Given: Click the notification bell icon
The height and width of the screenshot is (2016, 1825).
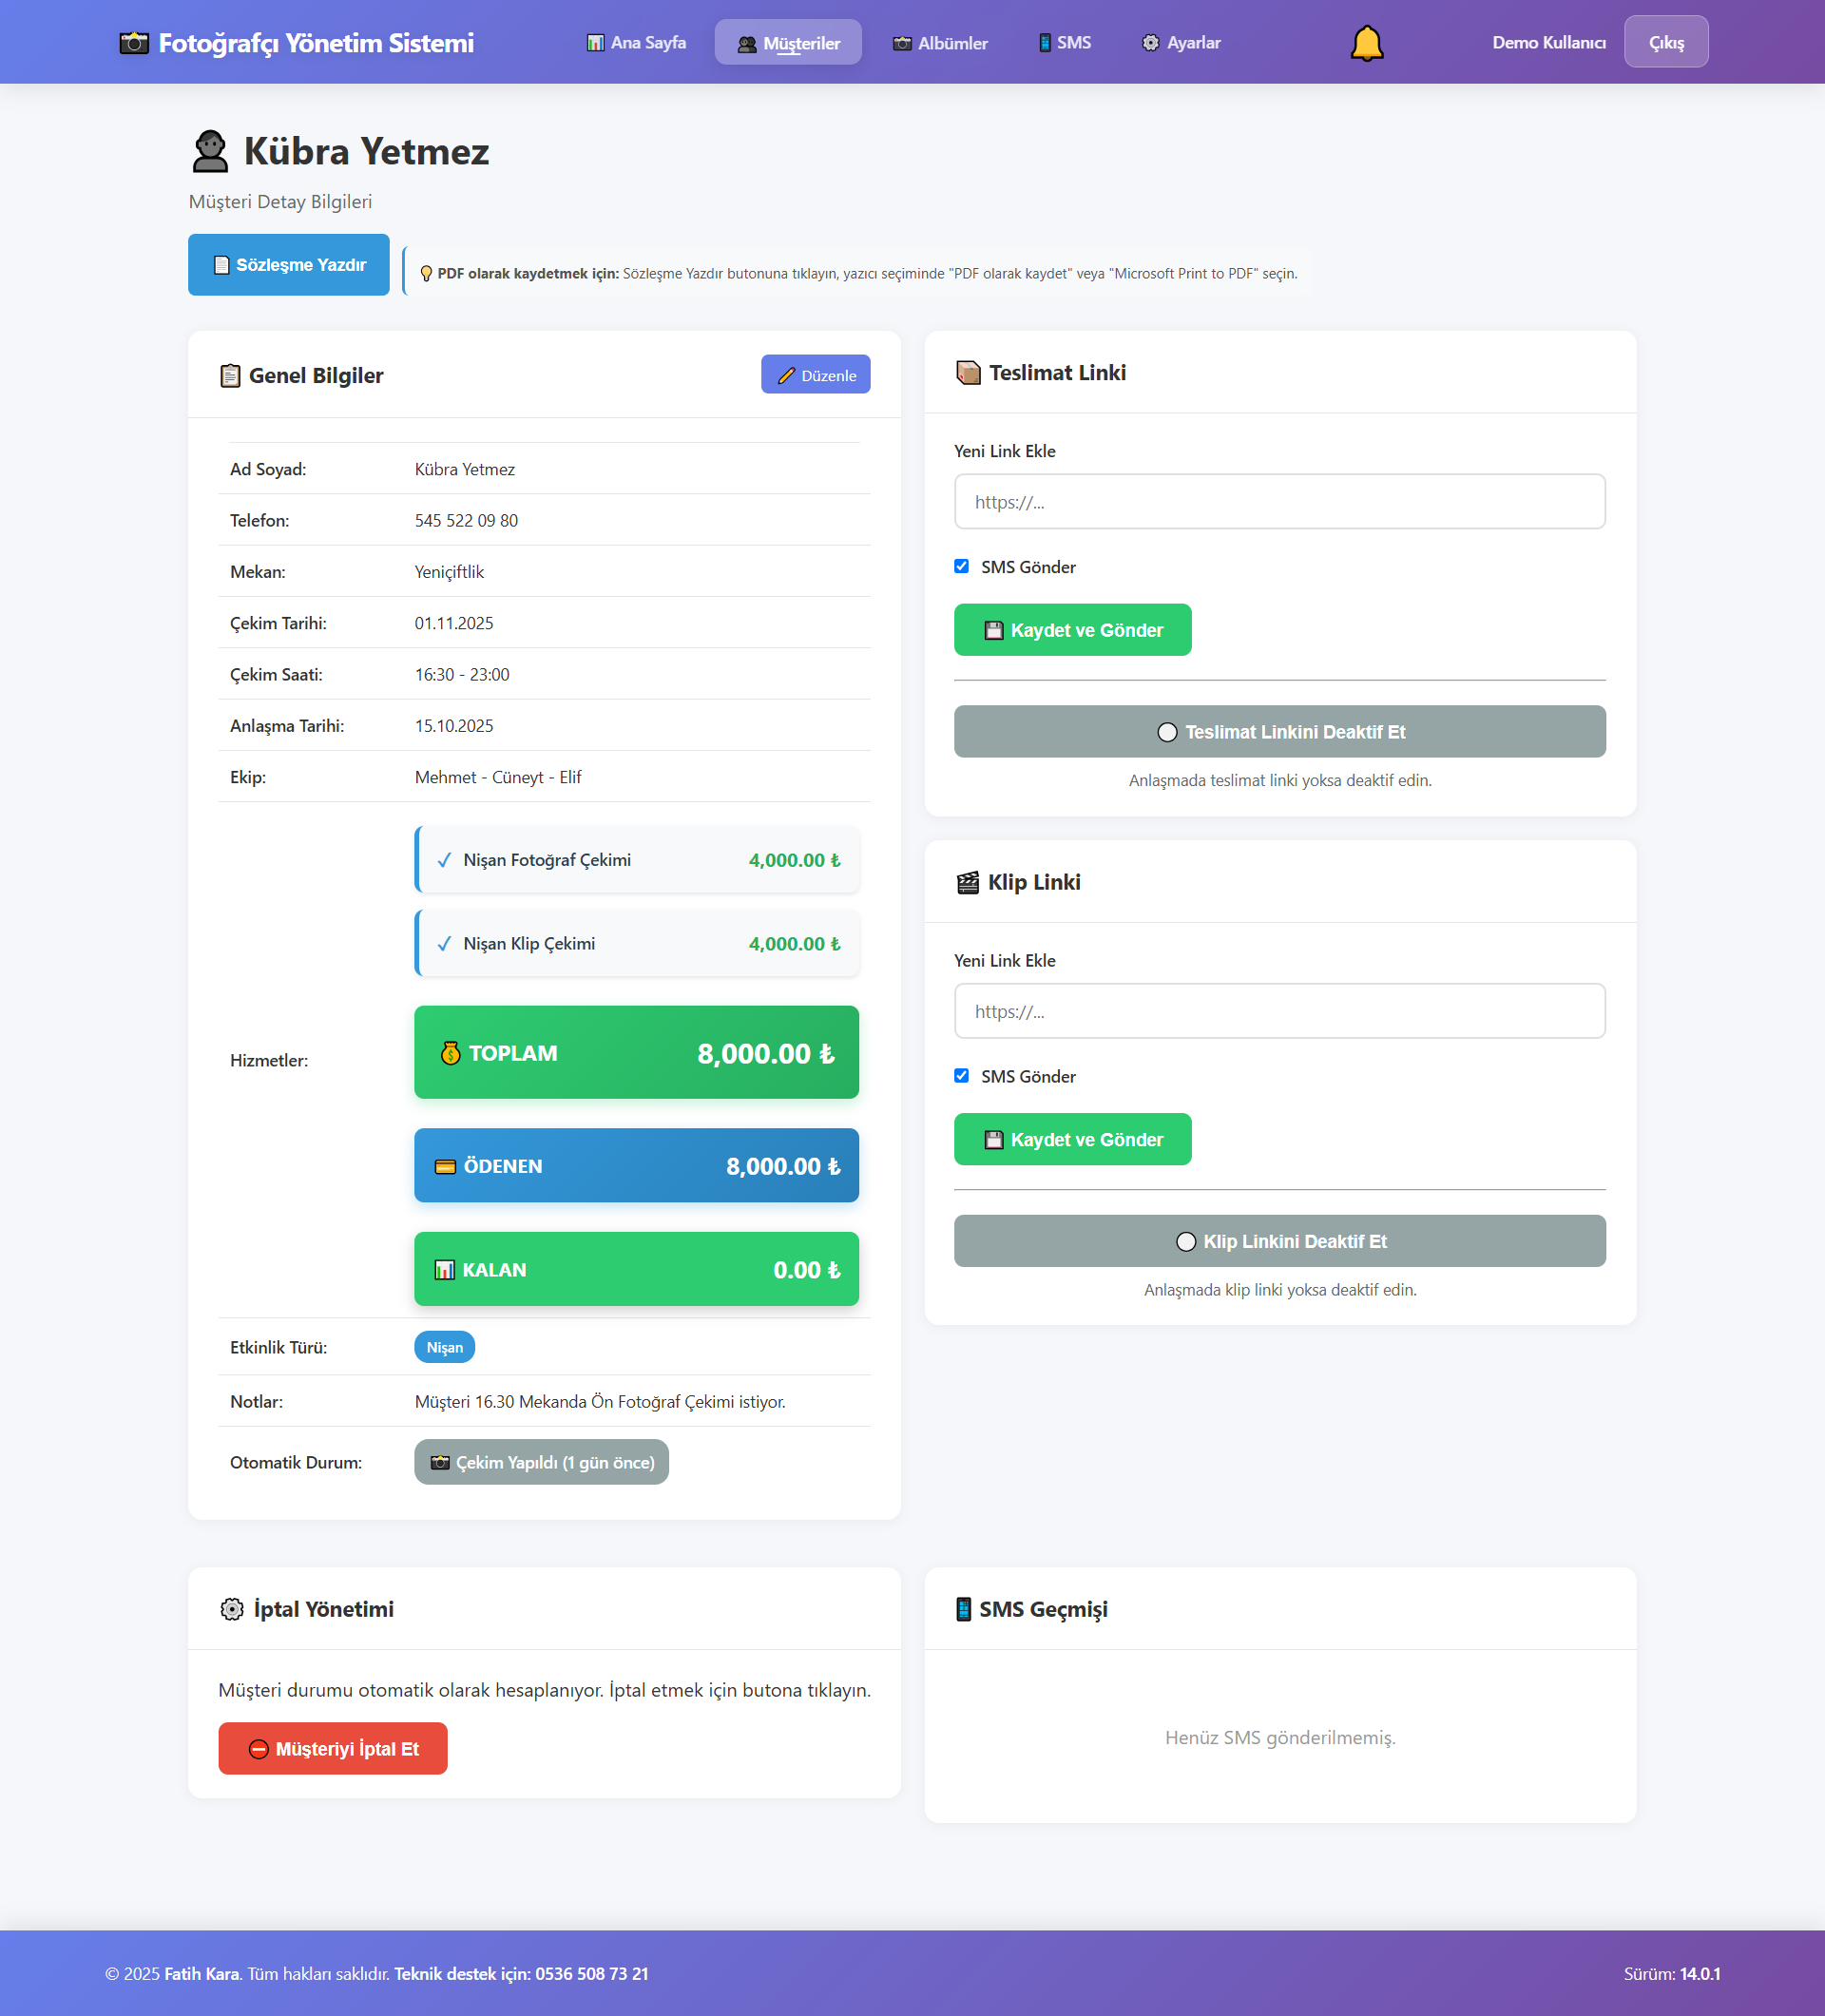Looking at the screenshot, I should [x=1366, y=43].
